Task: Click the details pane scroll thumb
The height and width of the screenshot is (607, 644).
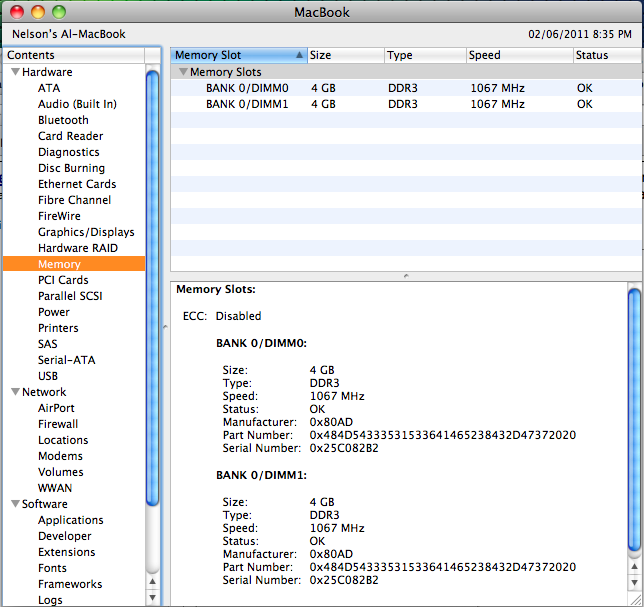Action: (635, 420)
